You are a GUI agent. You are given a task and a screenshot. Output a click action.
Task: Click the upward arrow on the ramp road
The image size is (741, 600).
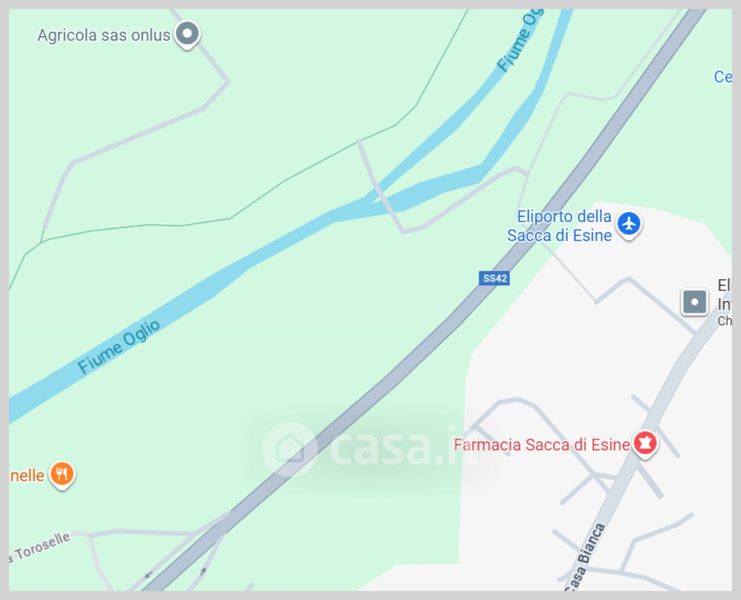(203, 571)
